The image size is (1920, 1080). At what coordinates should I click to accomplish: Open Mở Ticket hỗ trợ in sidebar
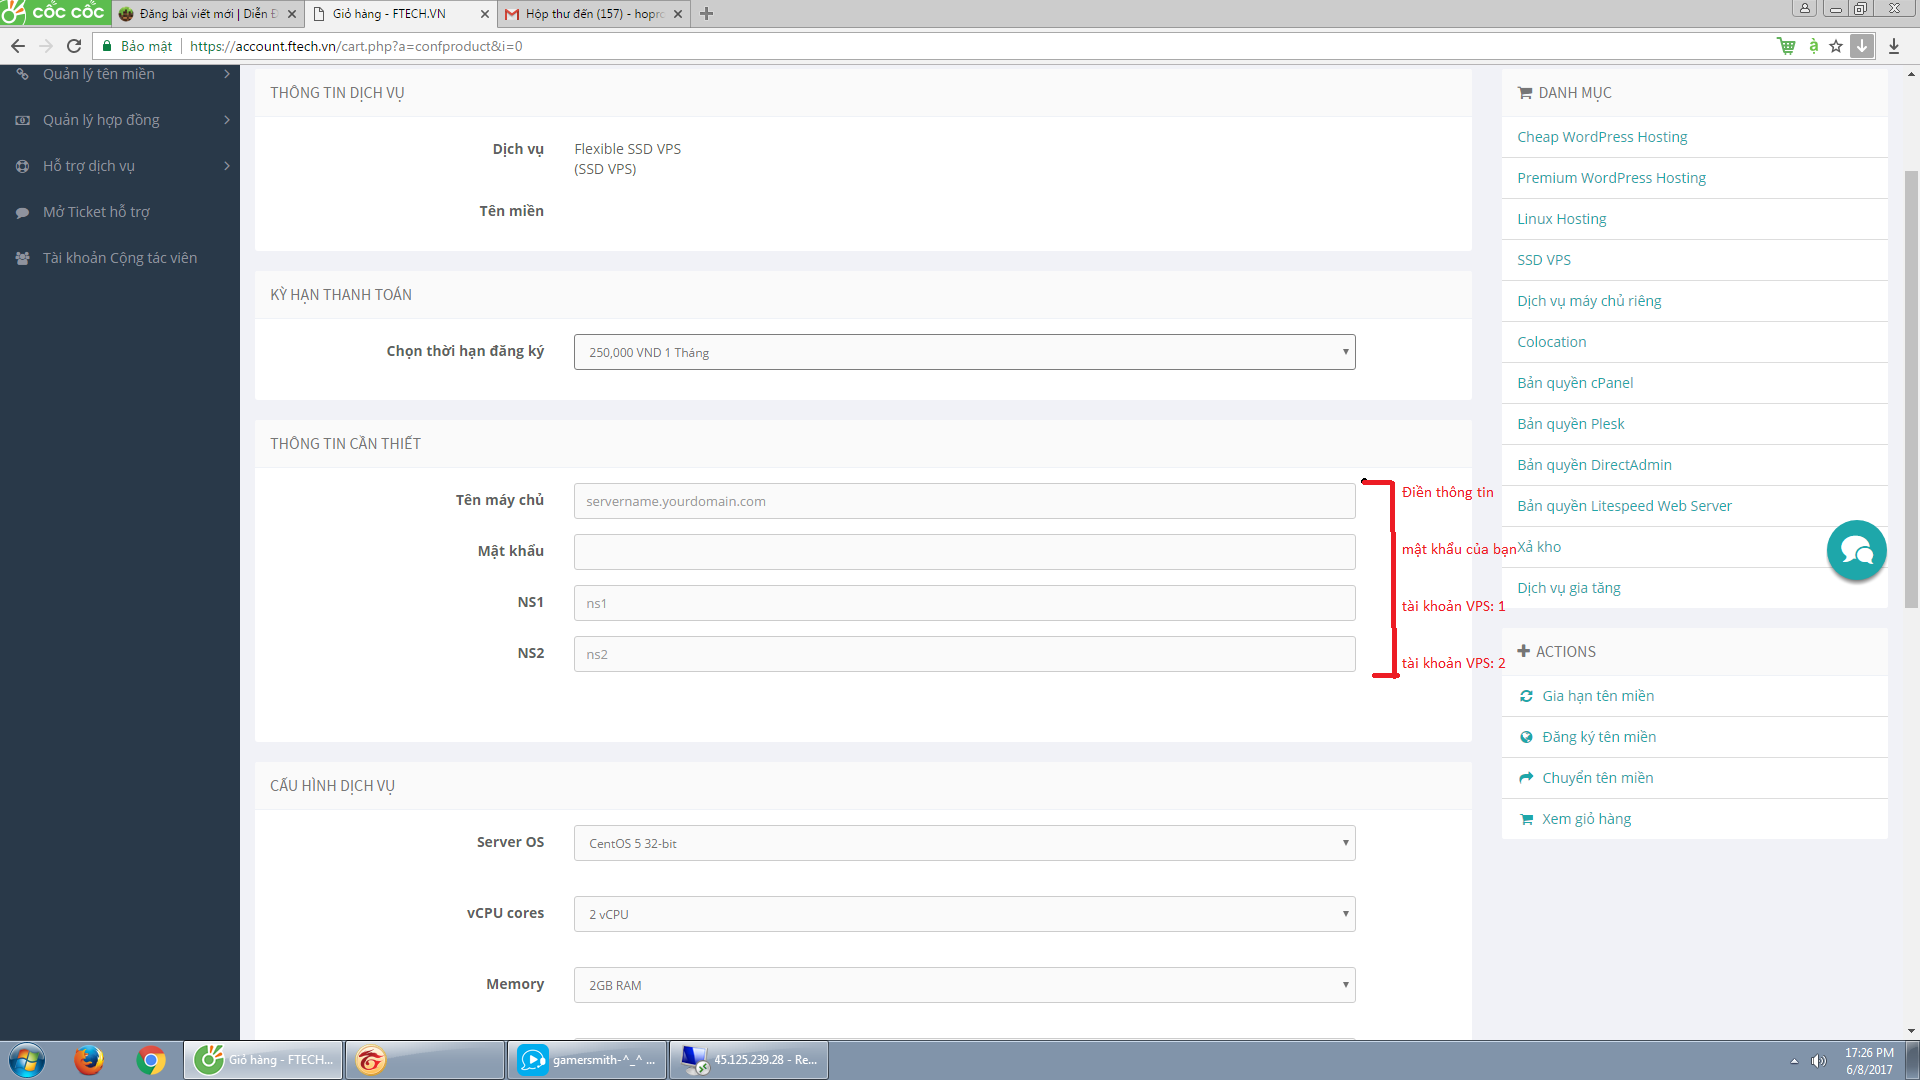96,212
